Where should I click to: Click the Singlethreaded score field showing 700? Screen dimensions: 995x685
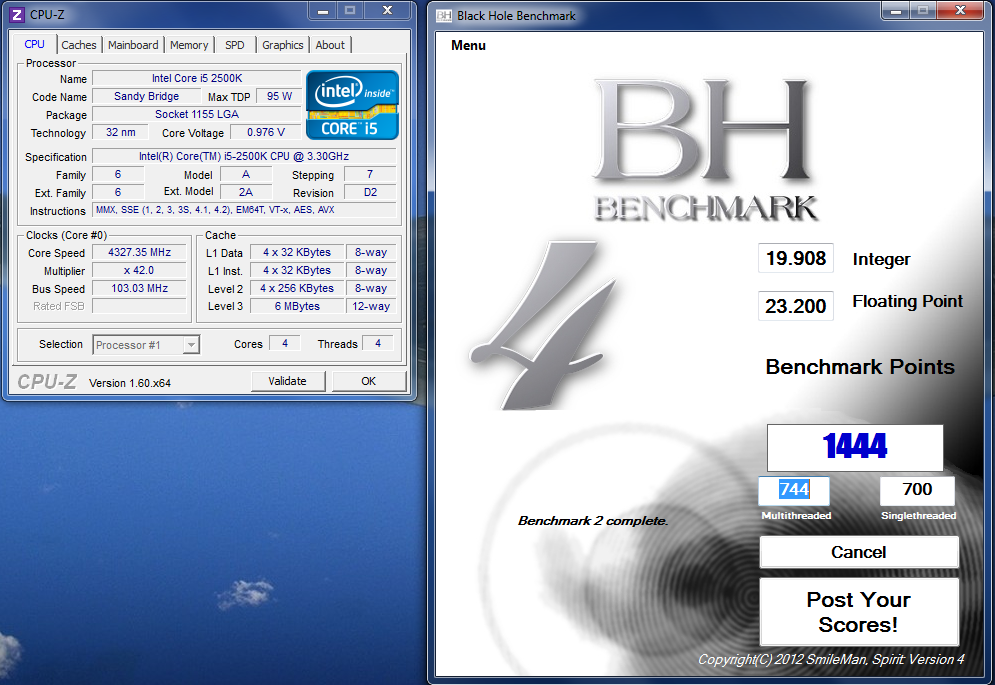coord(917,490)
